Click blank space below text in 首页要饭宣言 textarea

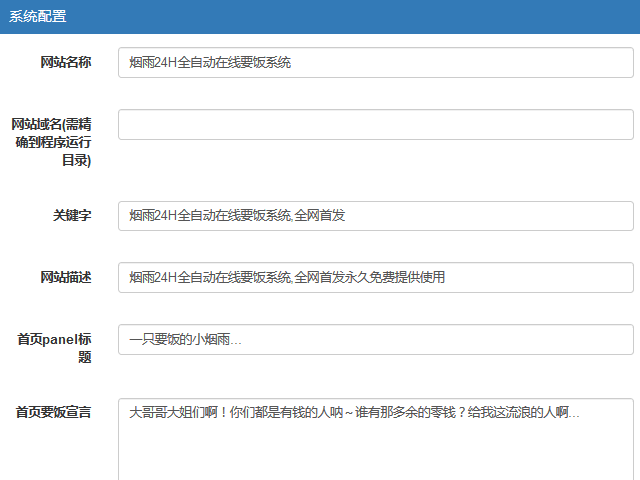[x=375, y=455]
